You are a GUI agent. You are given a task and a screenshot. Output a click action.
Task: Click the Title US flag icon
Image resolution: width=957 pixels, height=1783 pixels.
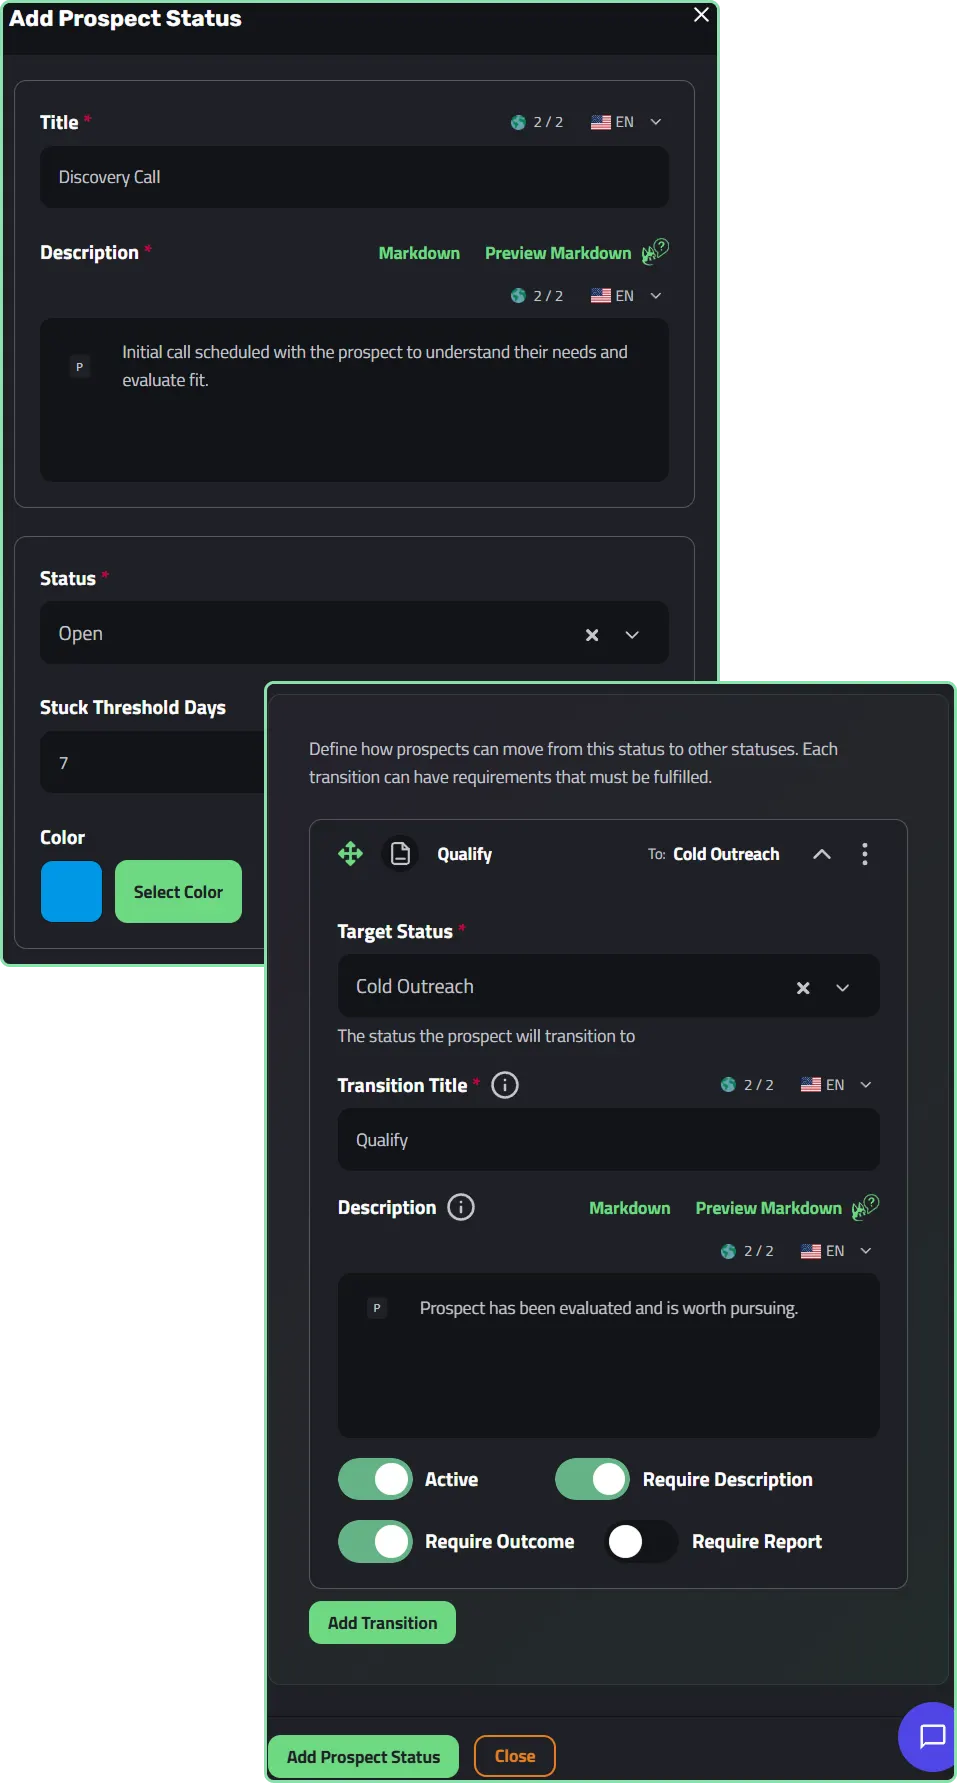click(x=601, y=122)
